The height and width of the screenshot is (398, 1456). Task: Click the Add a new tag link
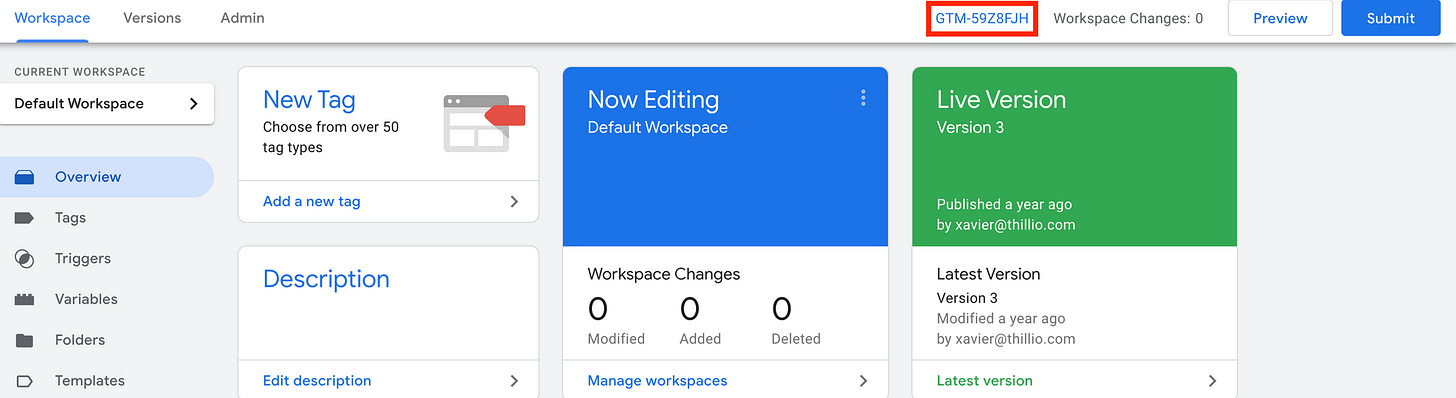312,201
